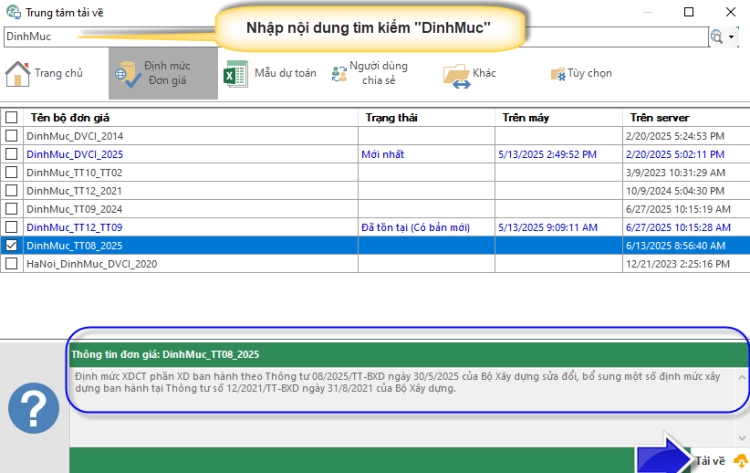Sort by Trên server column header

686,118
